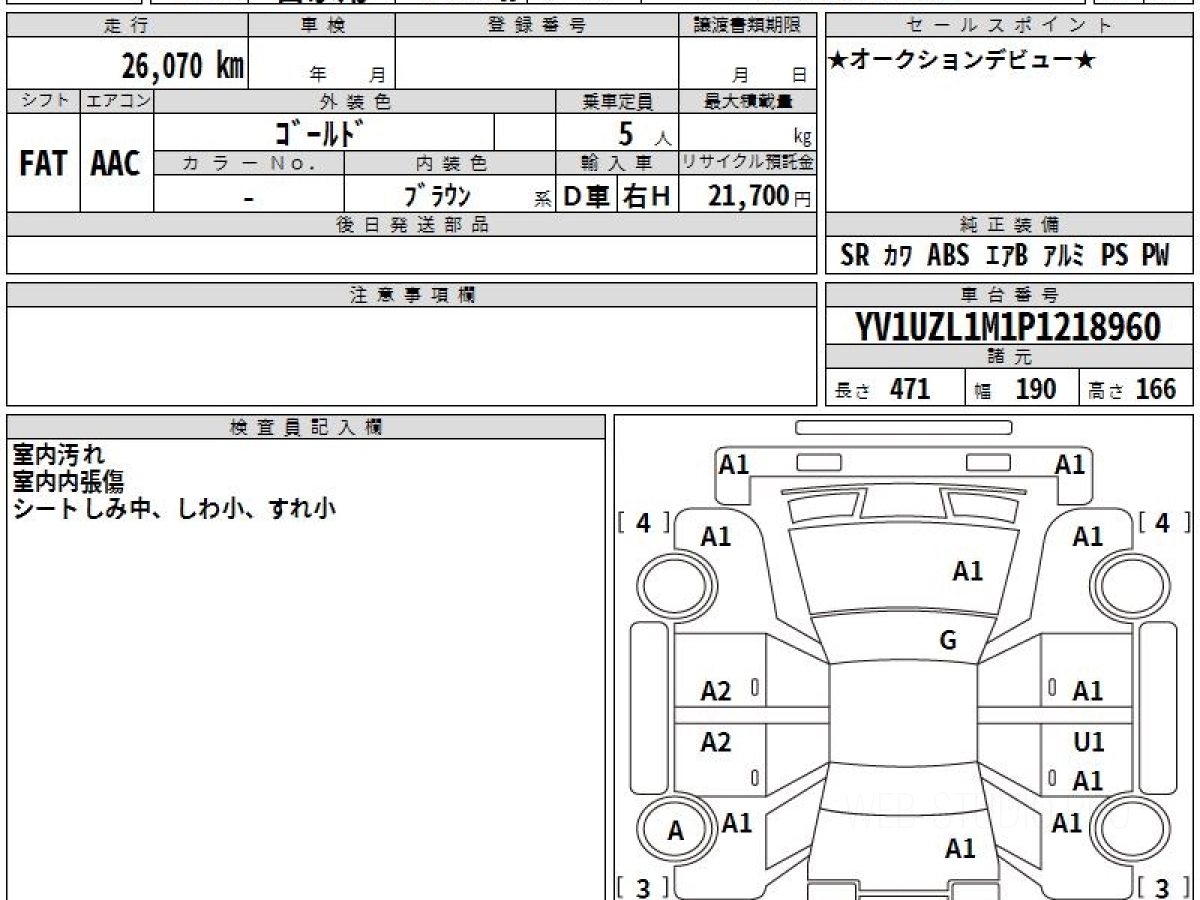This screenshot has height=900, width=1200.
Task: Click the リサイクル預託金 header cell
Action: click(x=748, y=163)
